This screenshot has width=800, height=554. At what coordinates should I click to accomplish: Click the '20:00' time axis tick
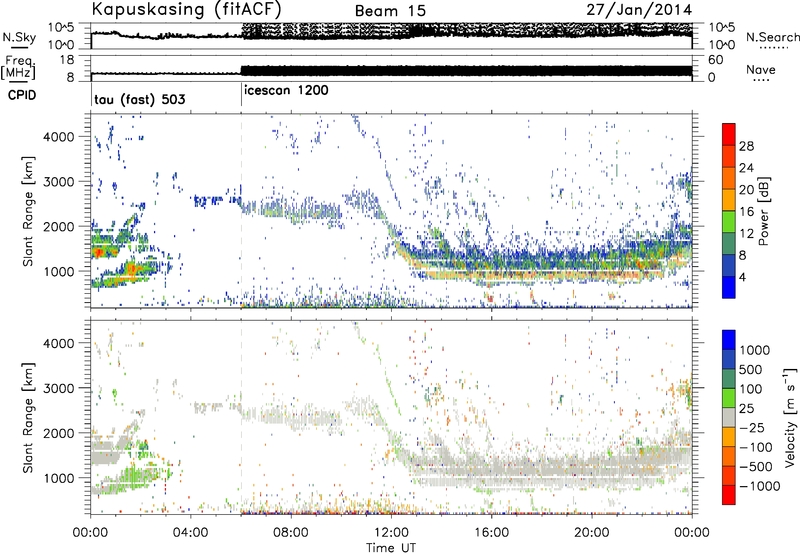592,533
